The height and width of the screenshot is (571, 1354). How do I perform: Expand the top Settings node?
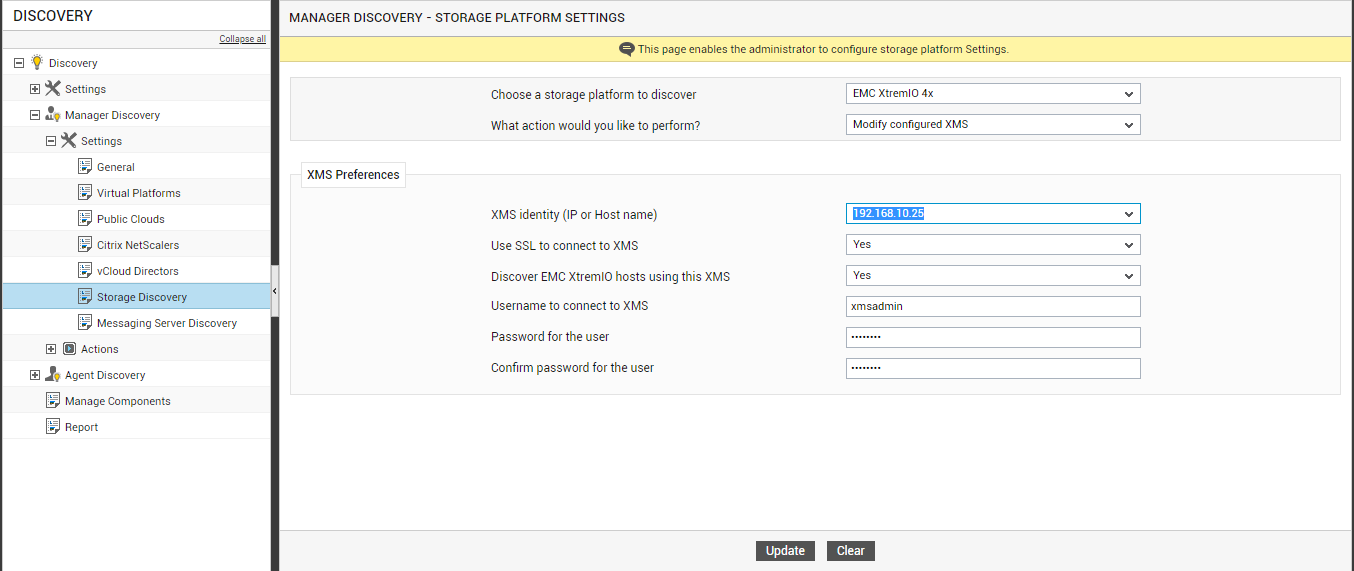tap(35, 89)
